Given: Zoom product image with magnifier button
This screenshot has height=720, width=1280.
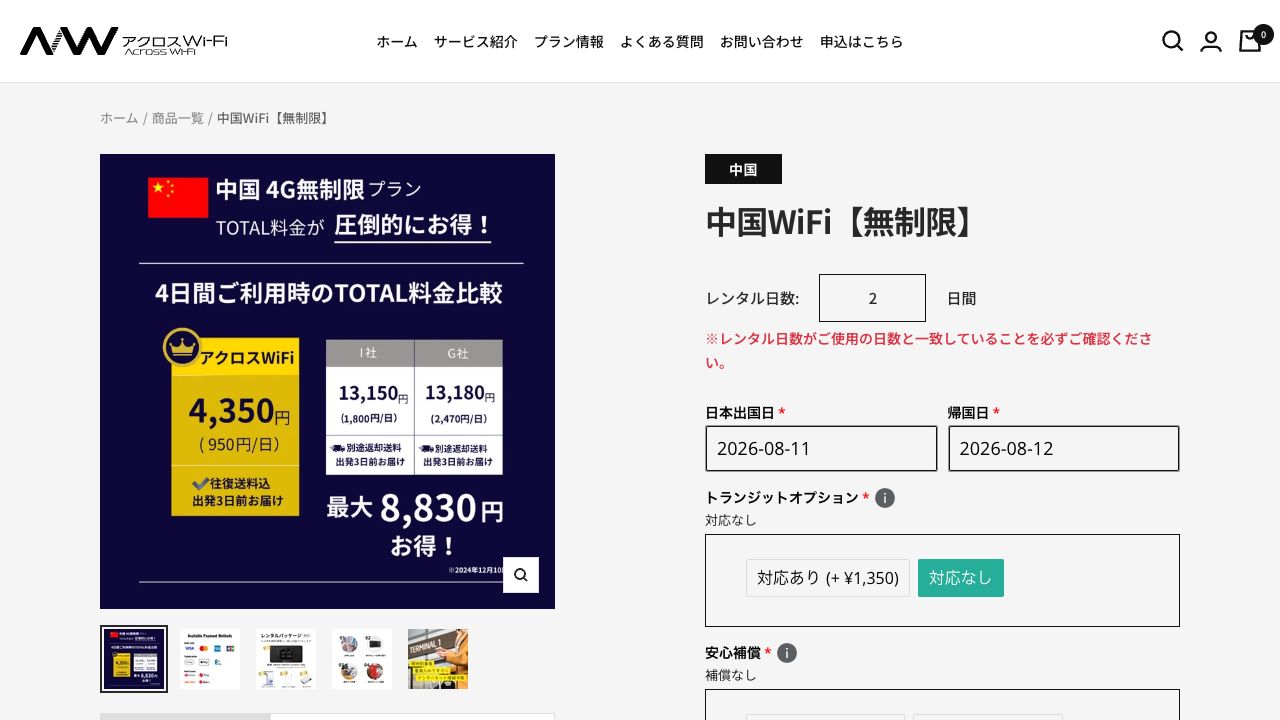Looking at the screenshot, I should coord(521,575).
